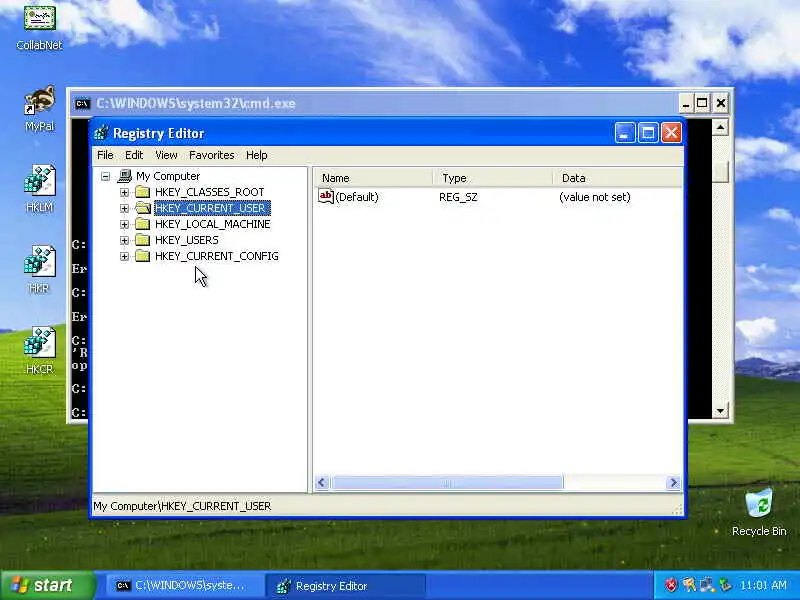Collapse the My Computer tree node
The height and width of the screenshot is (600, 800).
105,177
